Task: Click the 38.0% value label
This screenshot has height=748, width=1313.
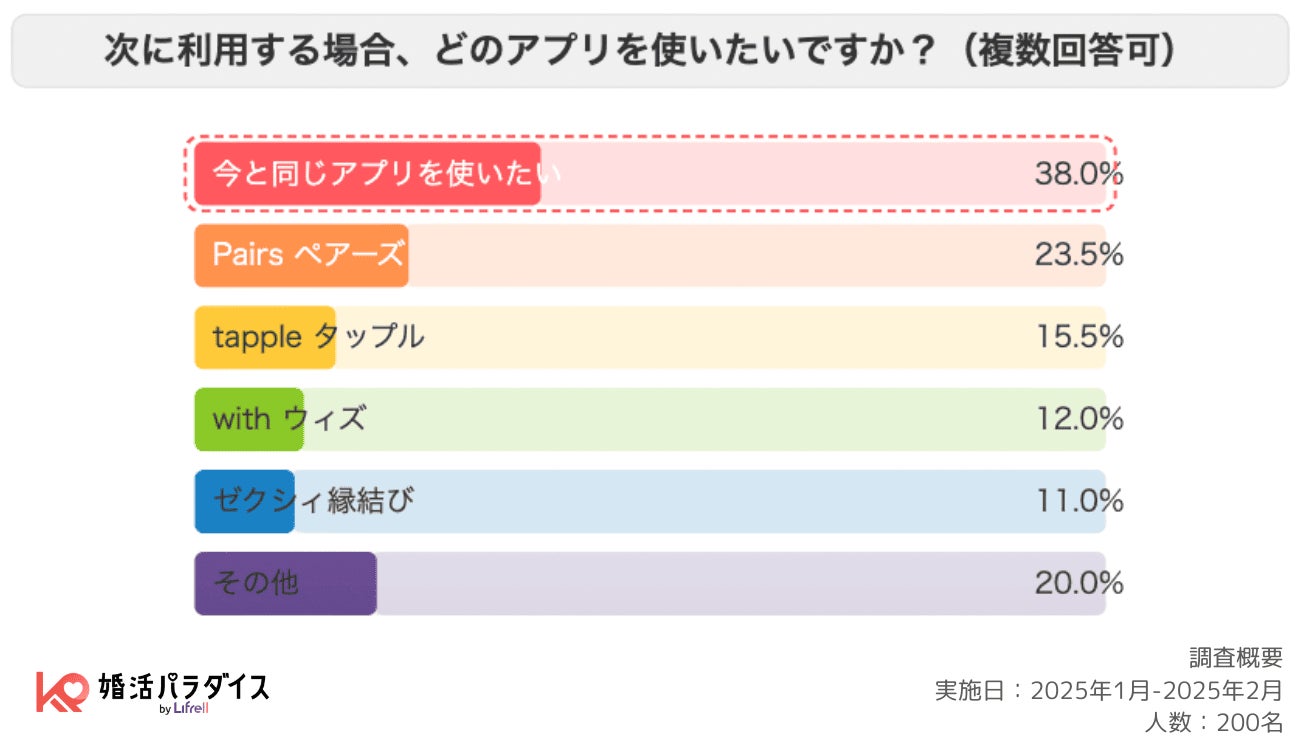Action: coord(1078,174)
